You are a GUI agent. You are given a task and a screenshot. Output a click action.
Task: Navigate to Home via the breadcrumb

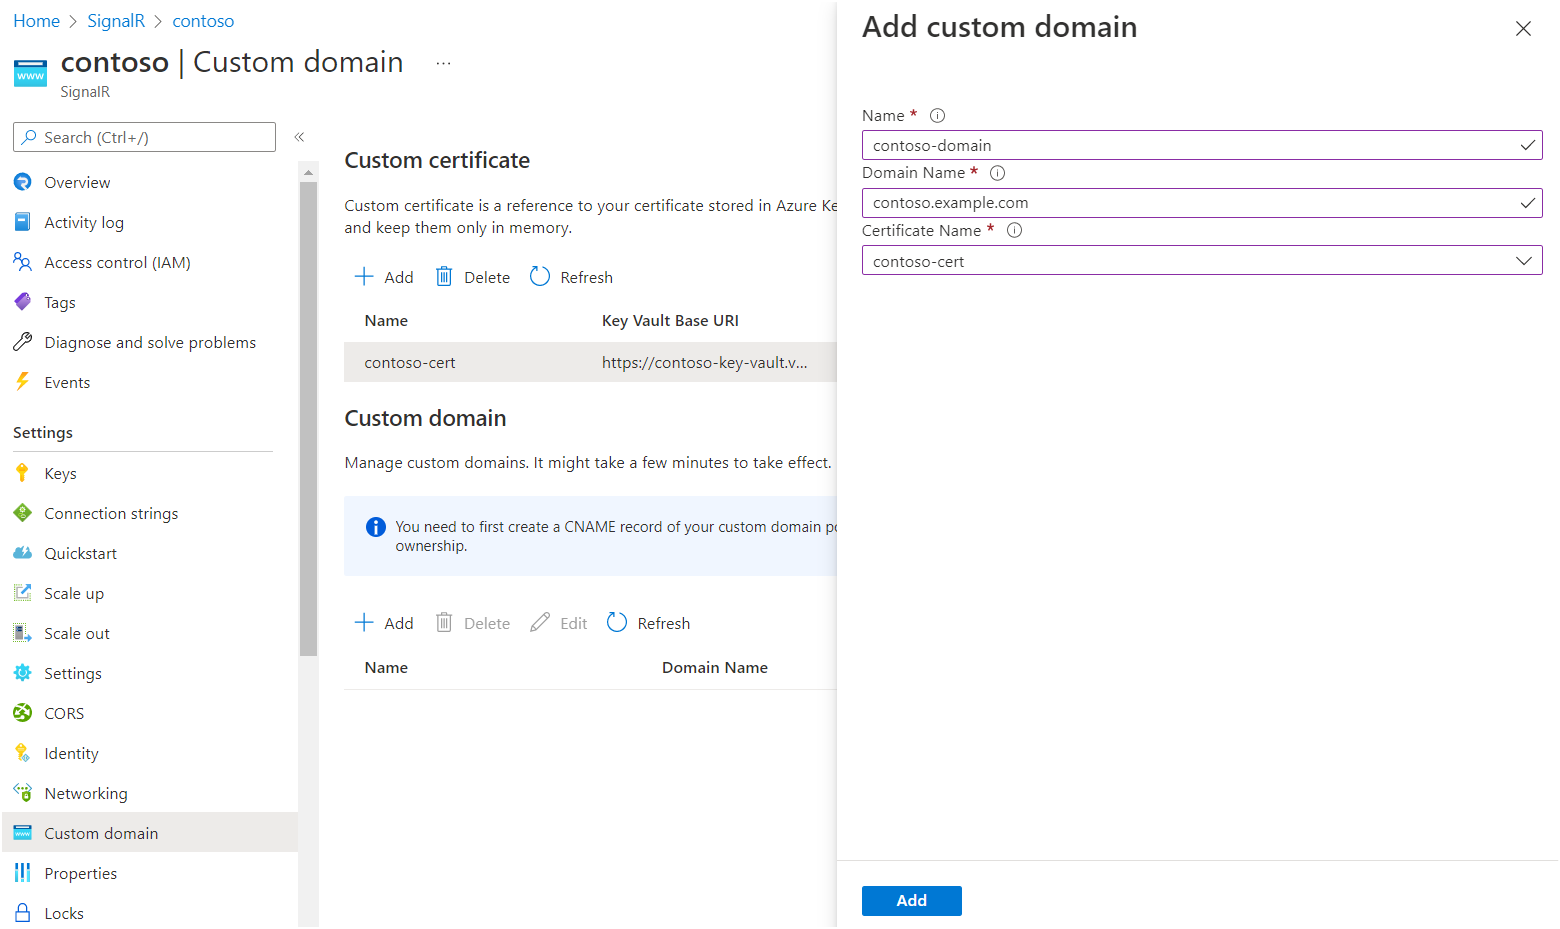[x=36, y=20]
